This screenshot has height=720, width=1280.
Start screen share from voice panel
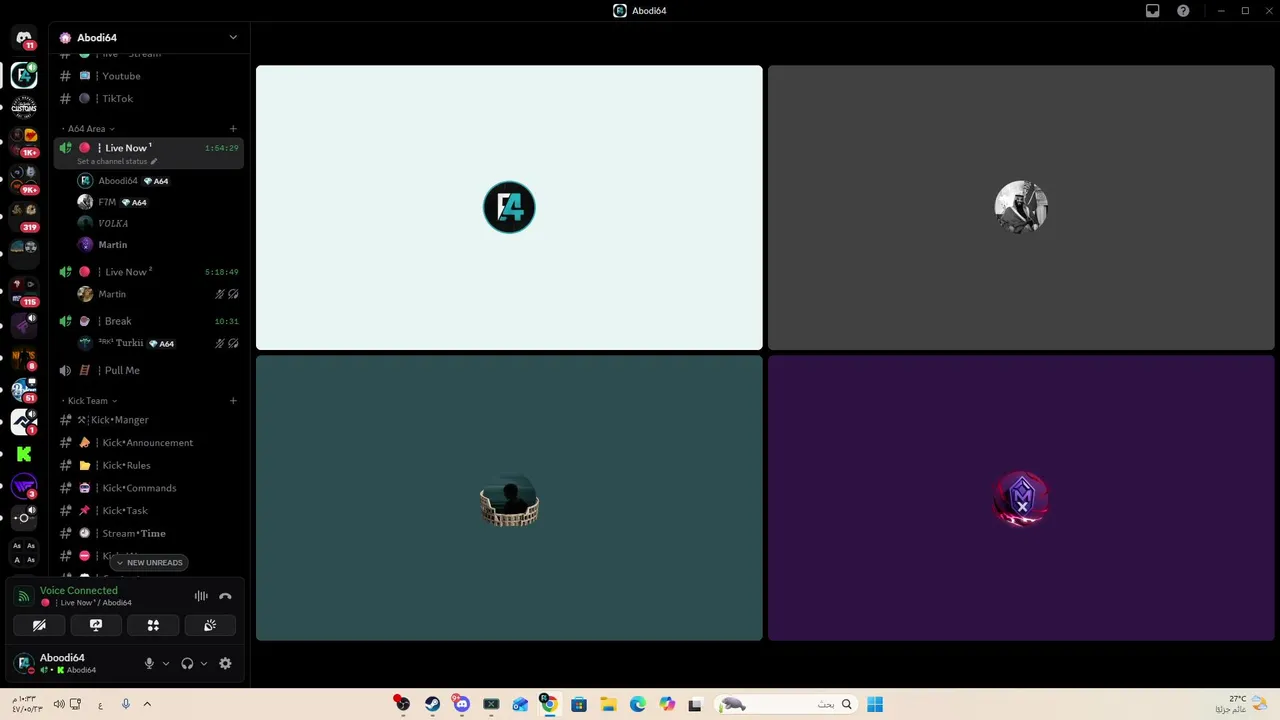[96, 625]
